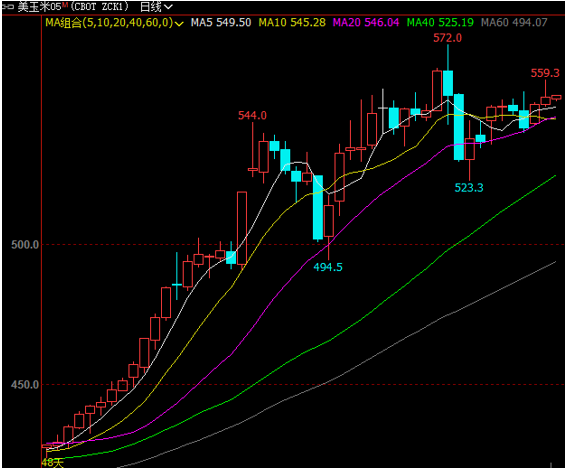Viewport: 568px width, 469px height.
Task: Open the 日线 period dropdown
Action: (156, 7)
